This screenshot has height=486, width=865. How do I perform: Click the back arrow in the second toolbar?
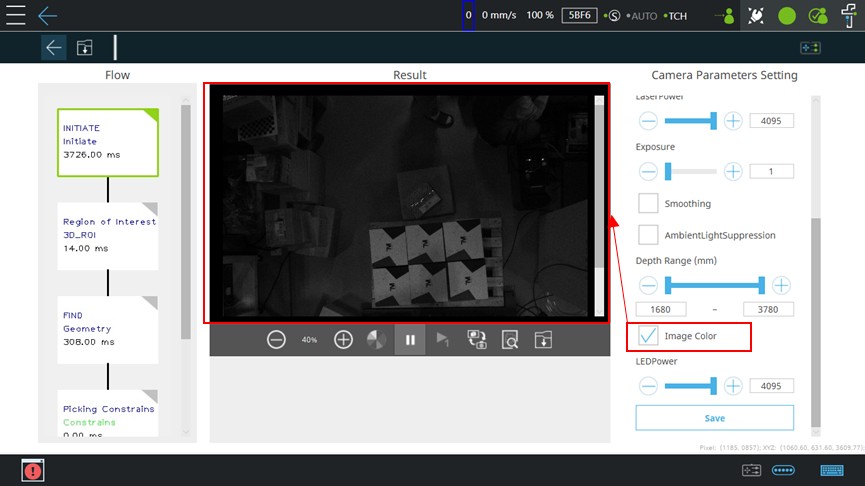point(54,48)
